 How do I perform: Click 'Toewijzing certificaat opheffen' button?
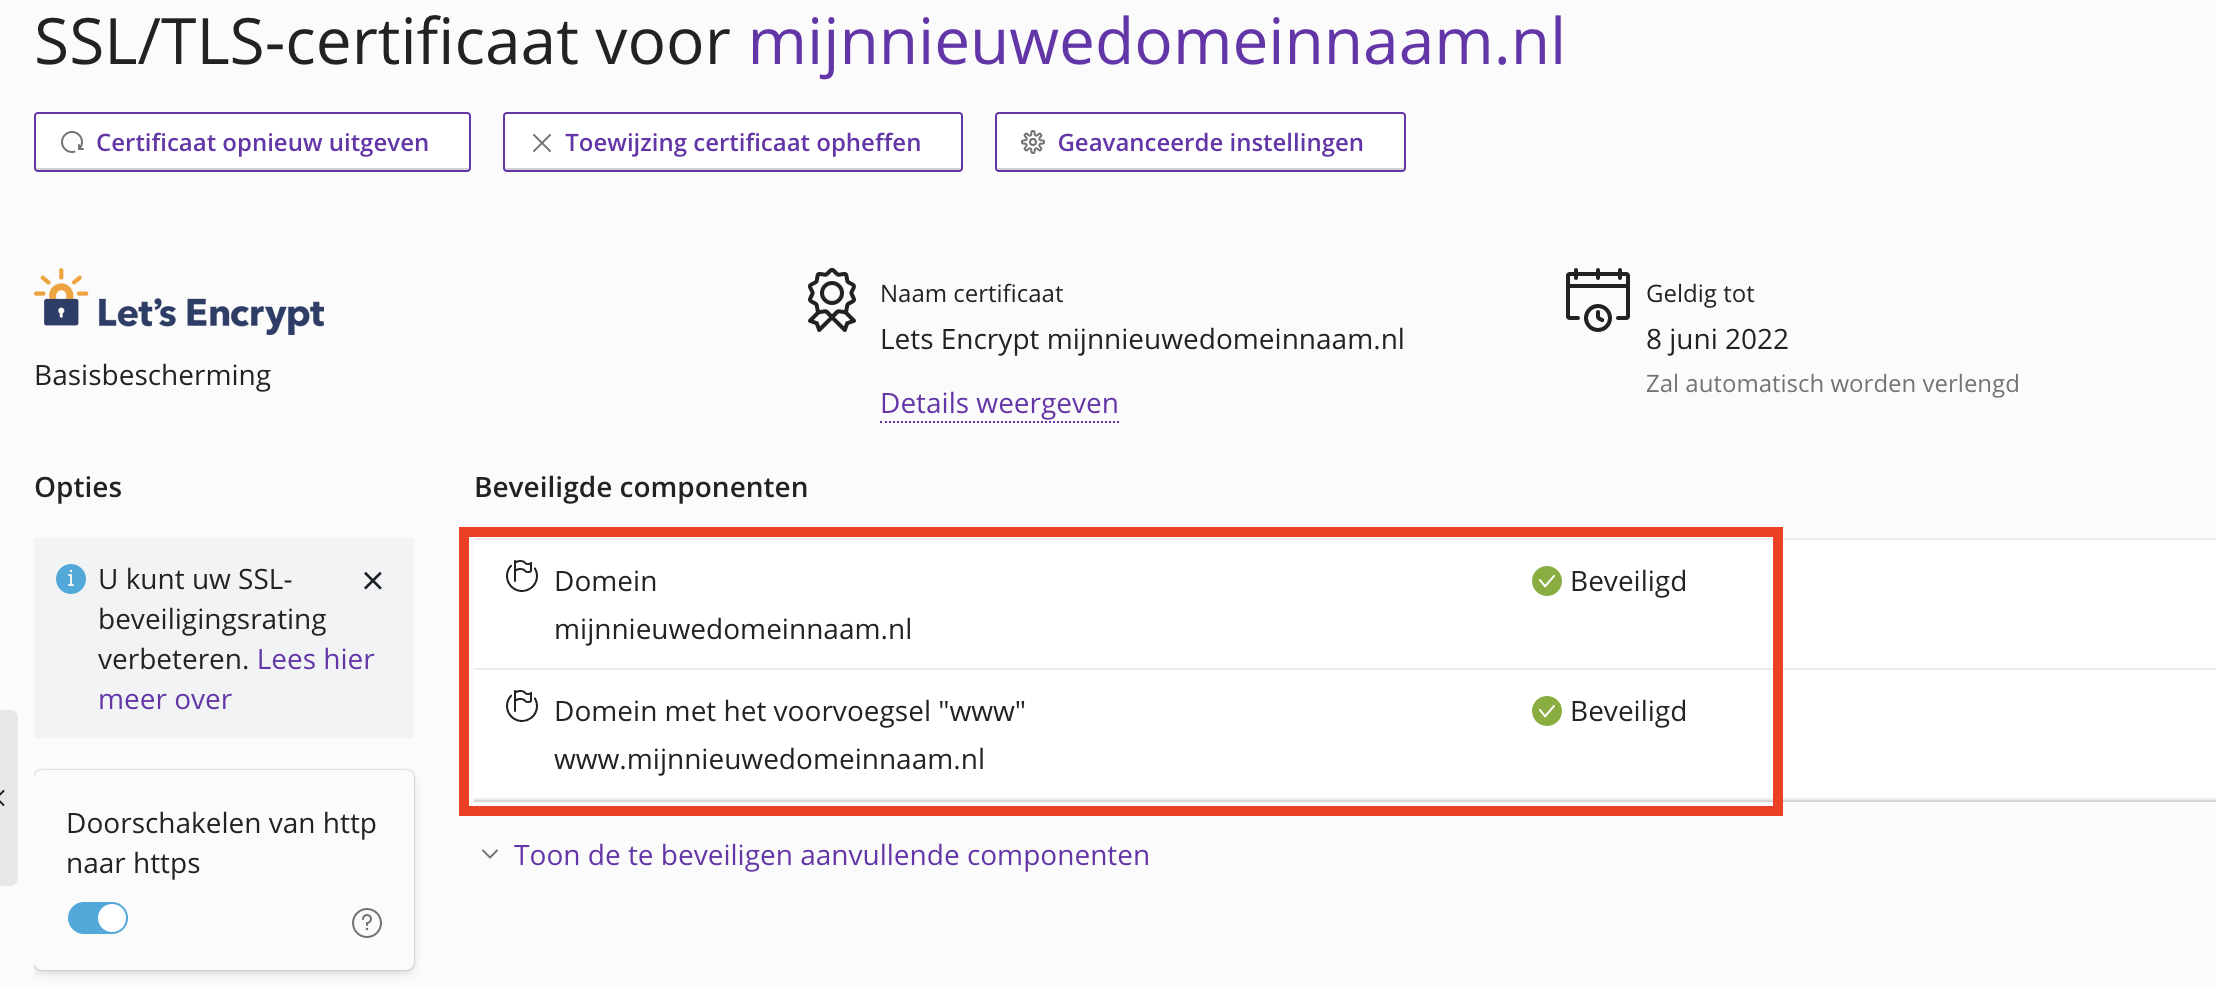tap(732, 143)
